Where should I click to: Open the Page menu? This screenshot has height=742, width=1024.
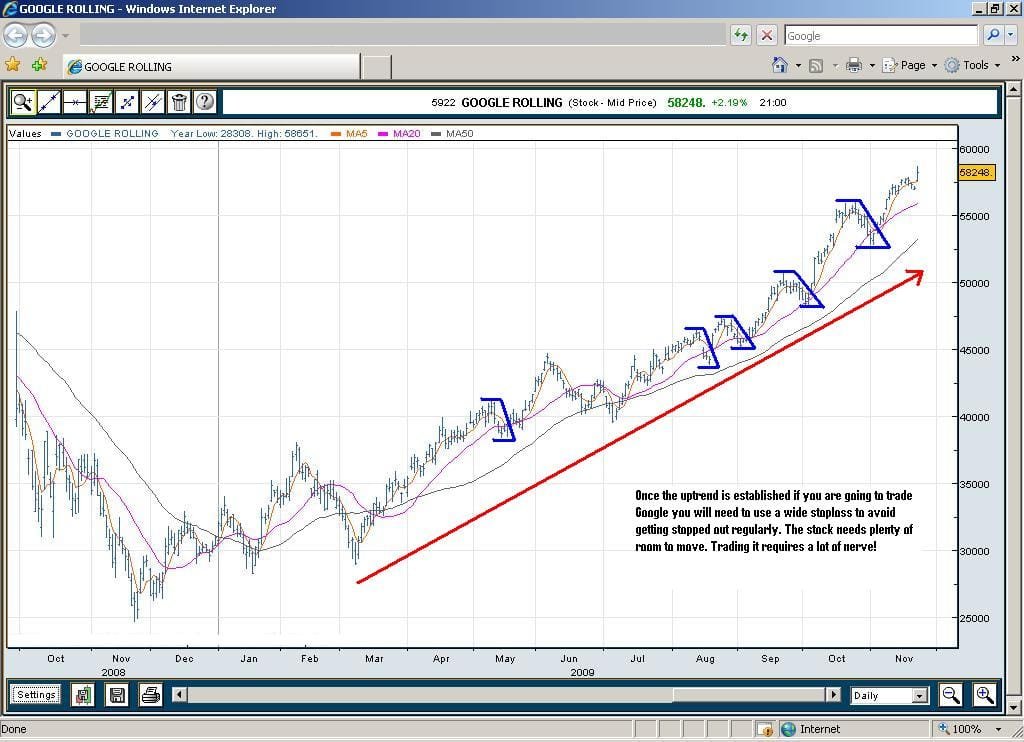pos(910,65)
